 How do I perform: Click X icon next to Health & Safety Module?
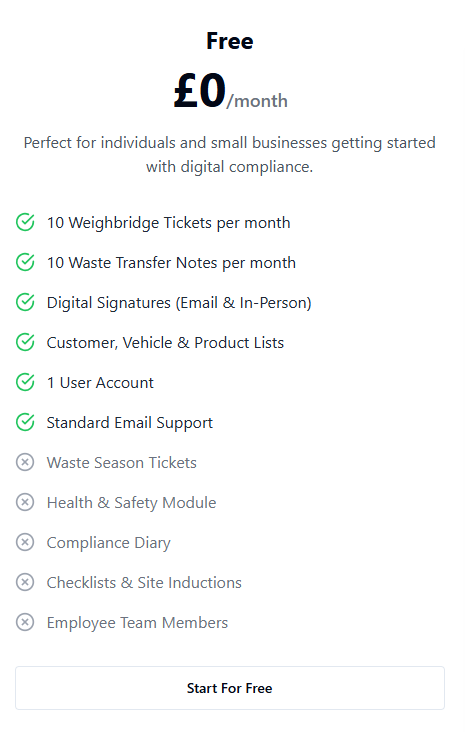pos(25,502)
